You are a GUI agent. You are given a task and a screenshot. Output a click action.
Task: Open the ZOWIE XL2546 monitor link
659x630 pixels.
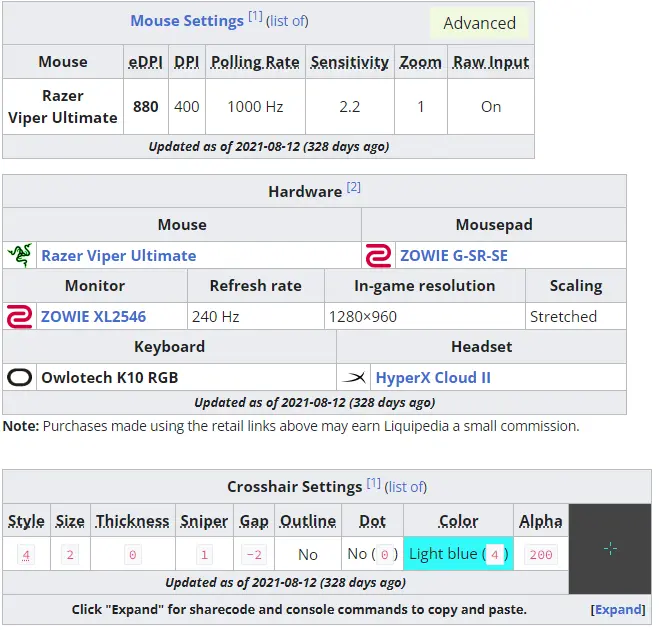[93, 316]
